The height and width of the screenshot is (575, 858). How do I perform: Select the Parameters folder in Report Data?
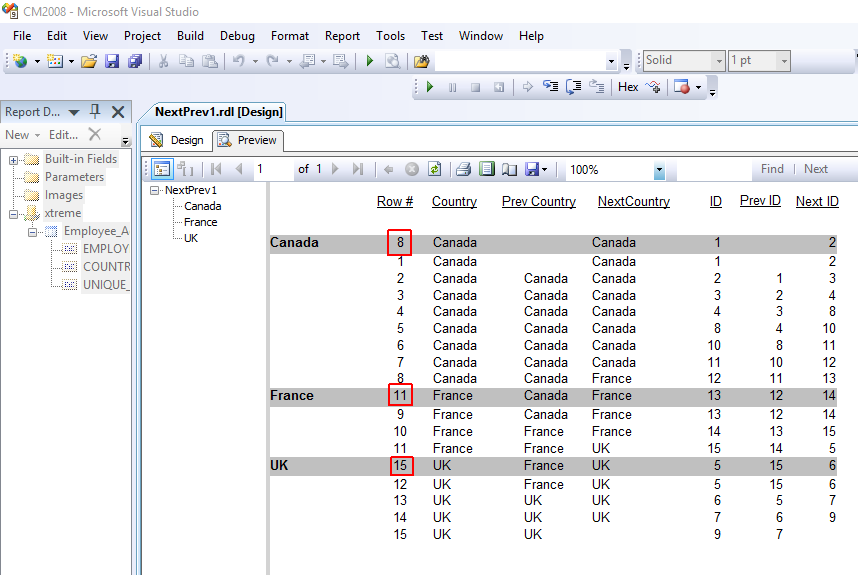point(74,177)
